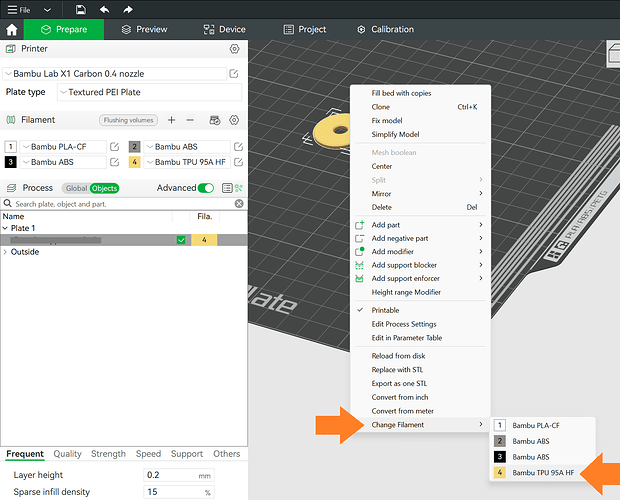Click the Redo arrow icon
The width and height of the screenshot is (620, 500).
point(128,9)
